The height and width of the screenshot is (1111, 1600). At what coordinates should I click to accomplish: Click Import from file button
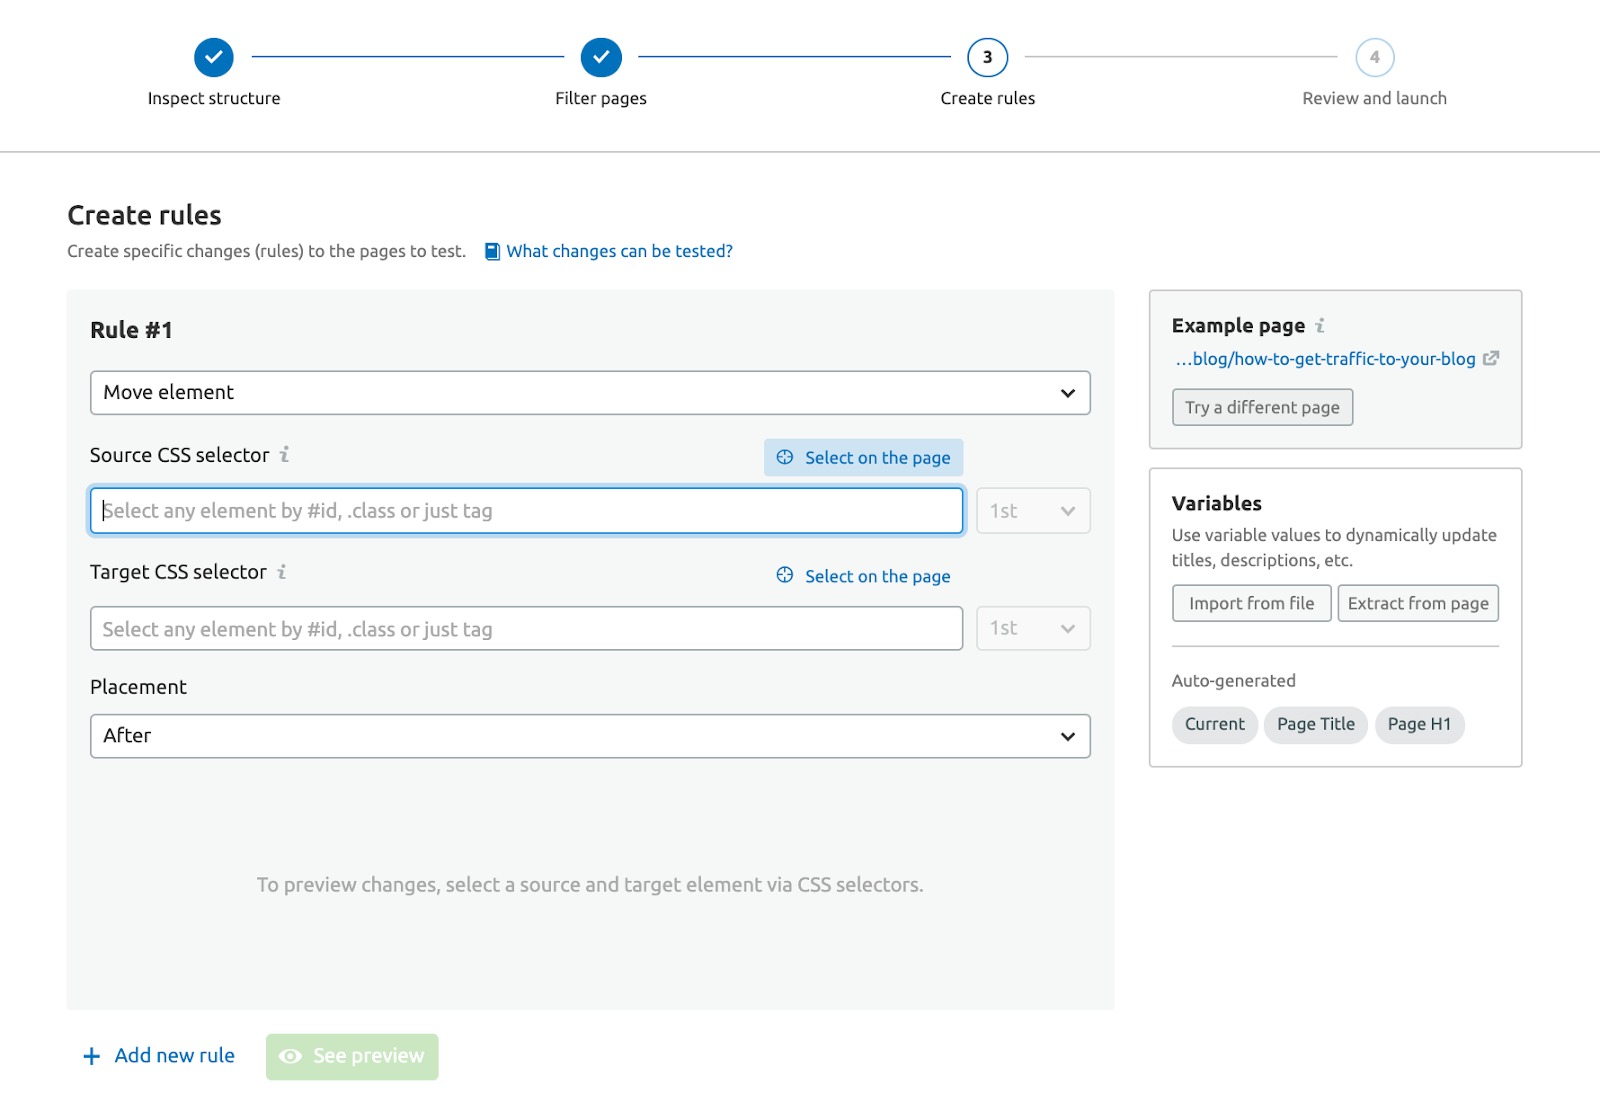[1251, 603]
